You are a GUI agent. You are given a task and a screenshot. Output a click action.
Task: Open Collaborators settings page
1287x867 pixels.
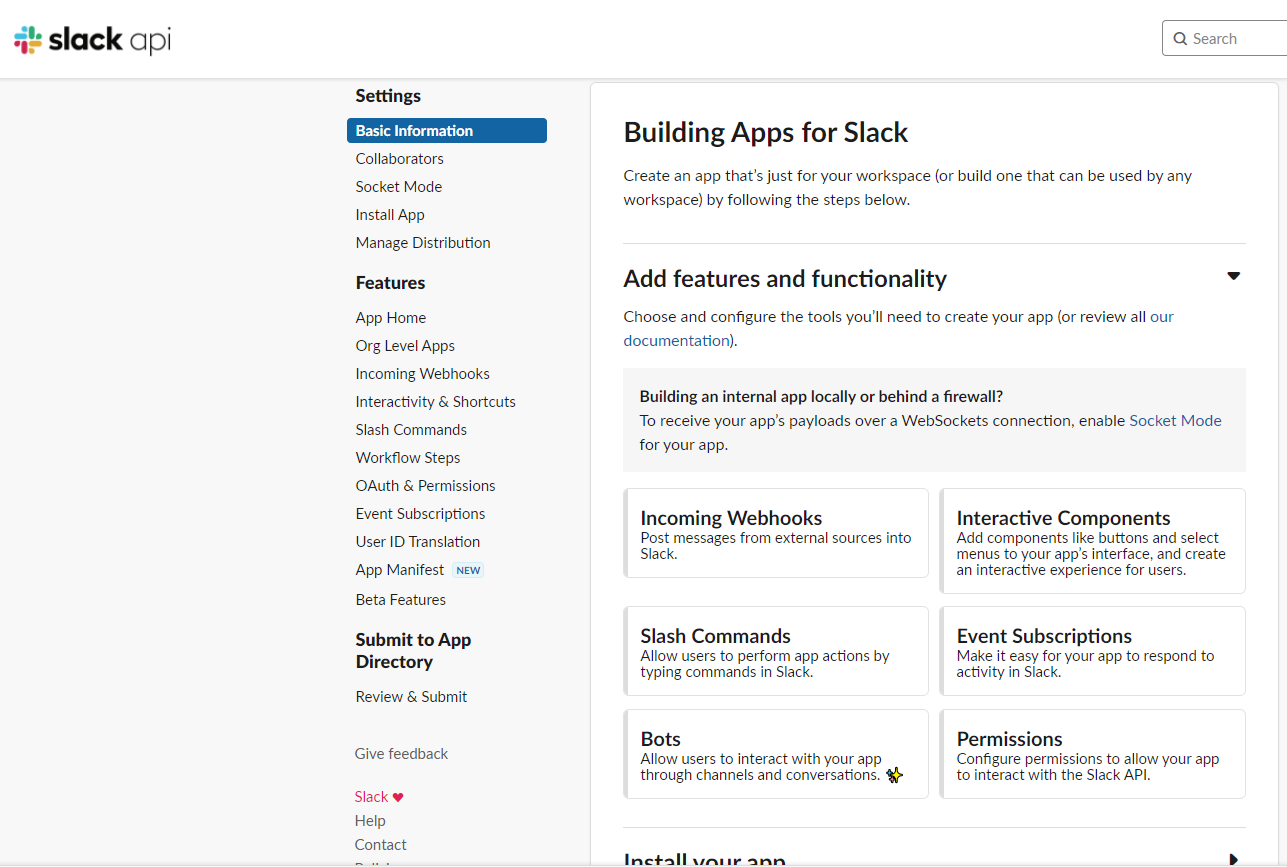(399, 159)
